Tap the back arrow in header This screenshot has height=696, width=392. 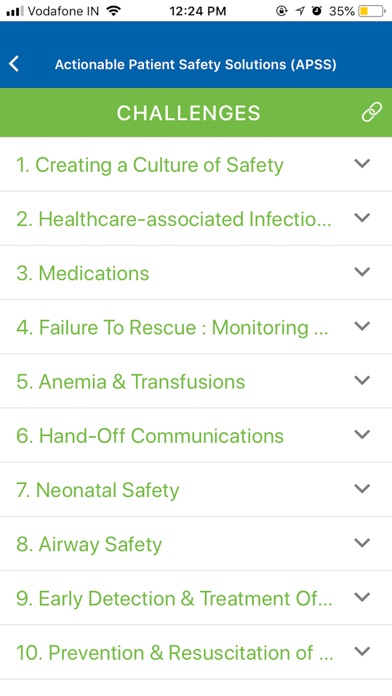[x=14, y=64]
